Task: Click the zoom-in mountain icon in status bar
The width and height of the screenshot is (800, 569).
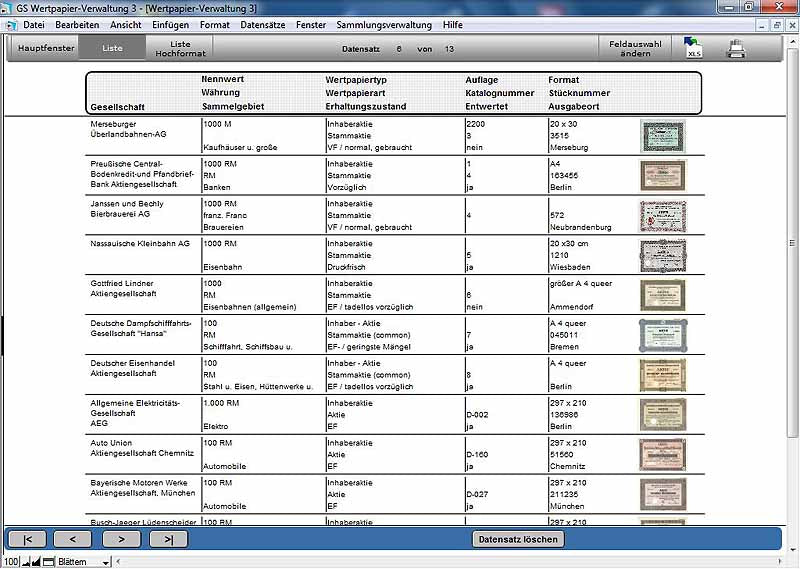Action: click(38, 562)
